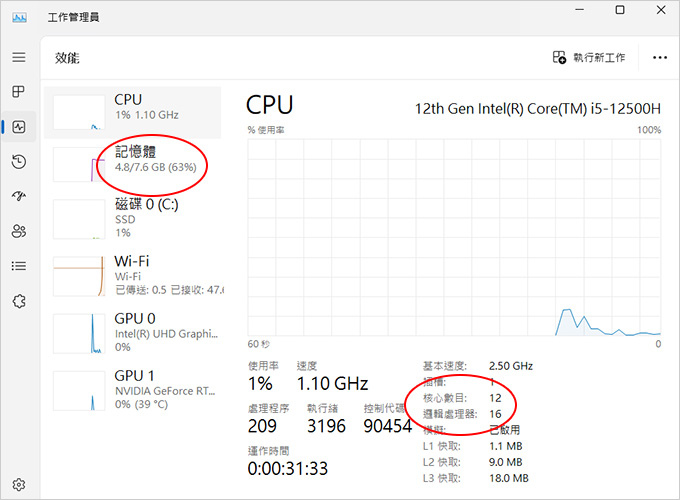This screenshot has height=500, width=680.
Task: Click the 效能 page heading
Action: (x=67, y=58)
